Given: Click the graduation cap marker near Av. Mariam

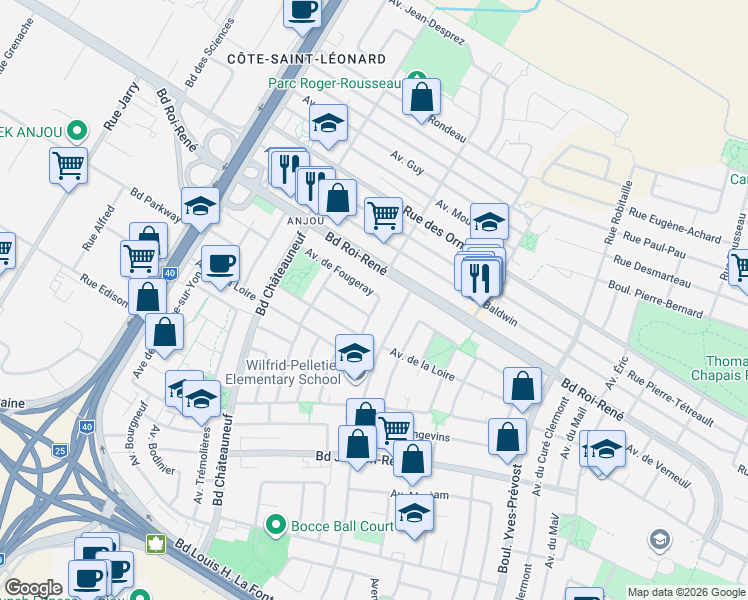Looking at the screenshot, I should [414, 515].
